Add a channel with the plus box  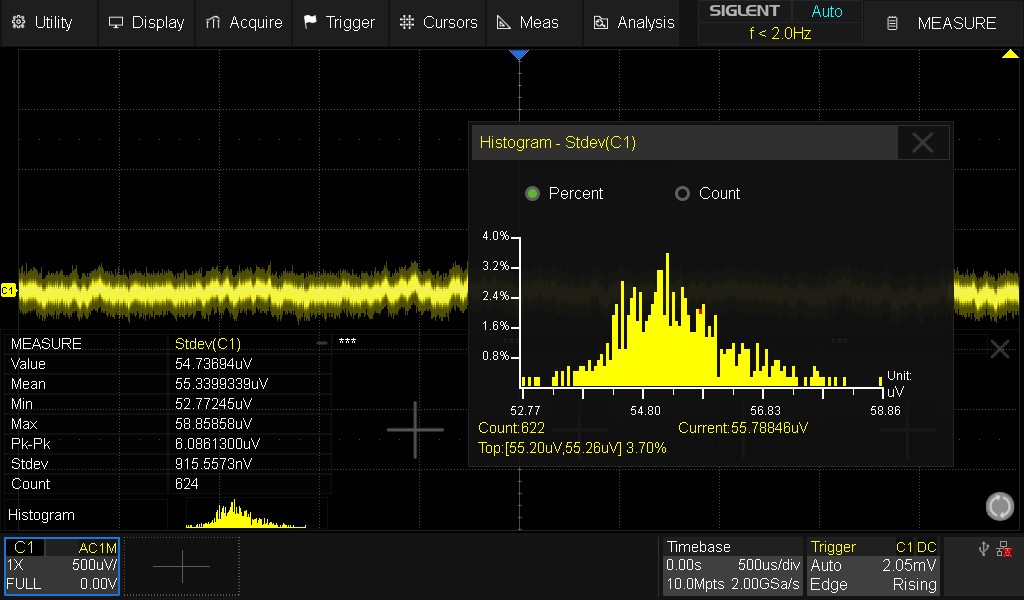(x=182, y=566)
